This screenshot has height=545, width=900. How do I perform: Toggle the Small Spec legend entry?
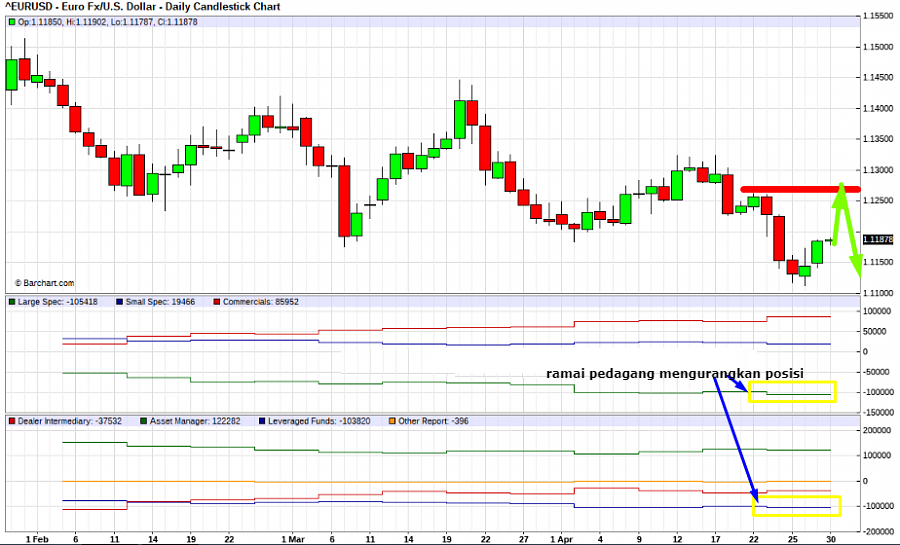click(155, 301)
